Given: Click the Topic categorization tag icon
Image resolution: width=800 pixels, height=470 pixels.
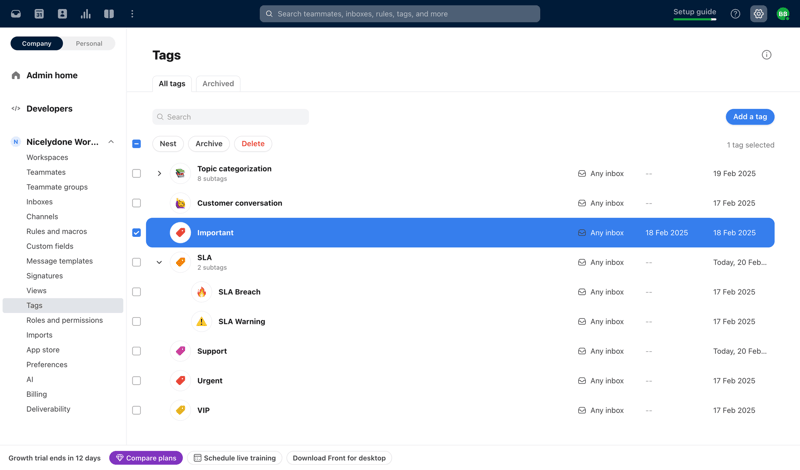Looking at the screenshot, I should (x=180, y=174).
